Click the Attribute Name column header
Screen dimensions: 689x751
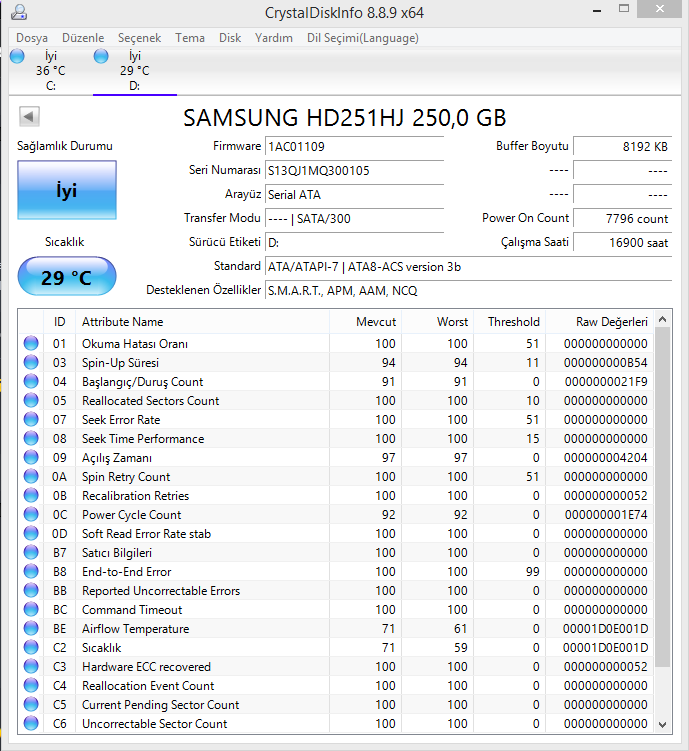202,322
